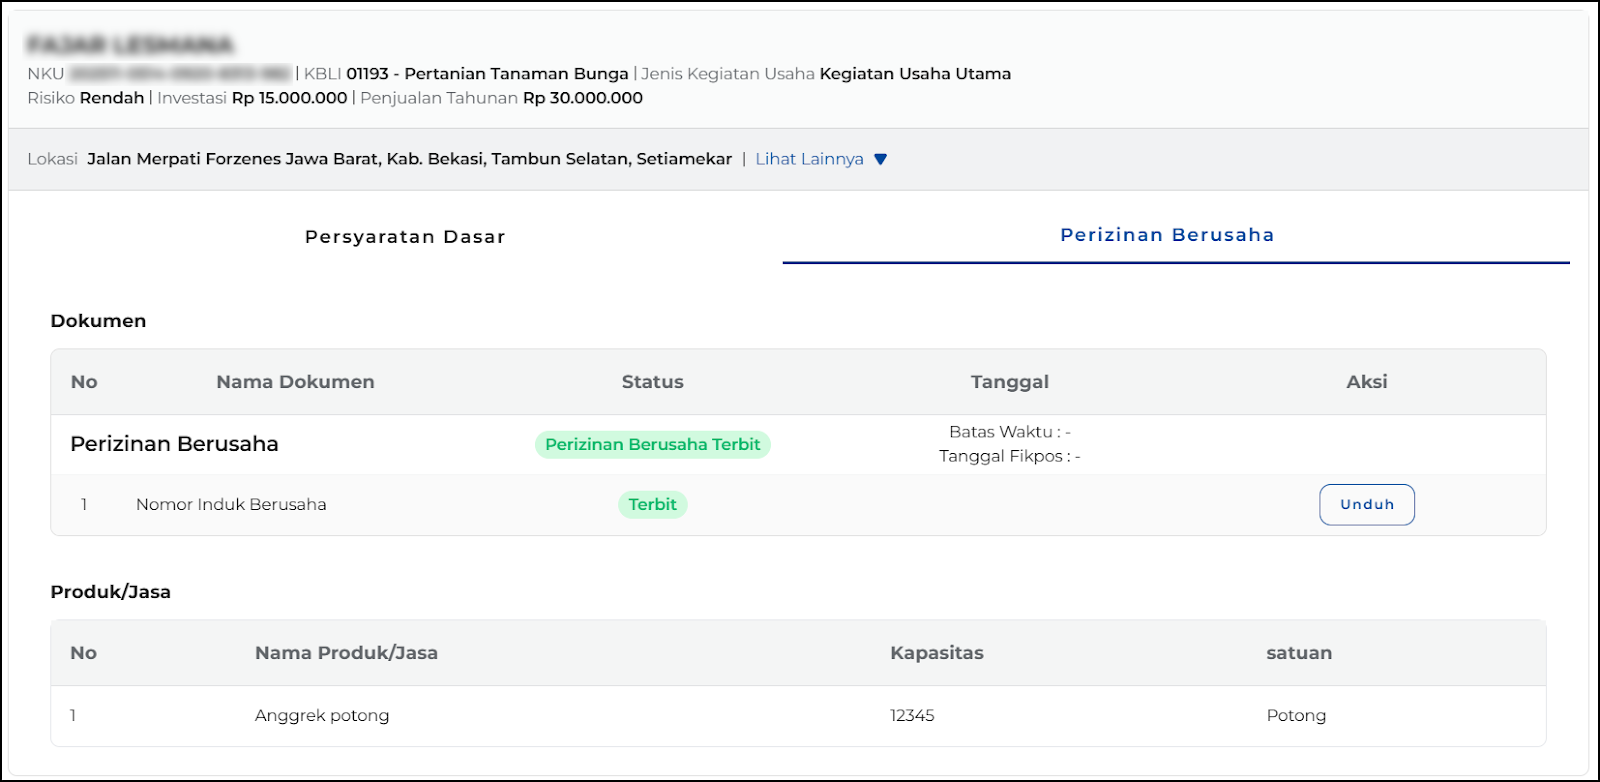1600x782 pixels.
Task: Click the Lihat Lainnya link
Action: (809, 159)
